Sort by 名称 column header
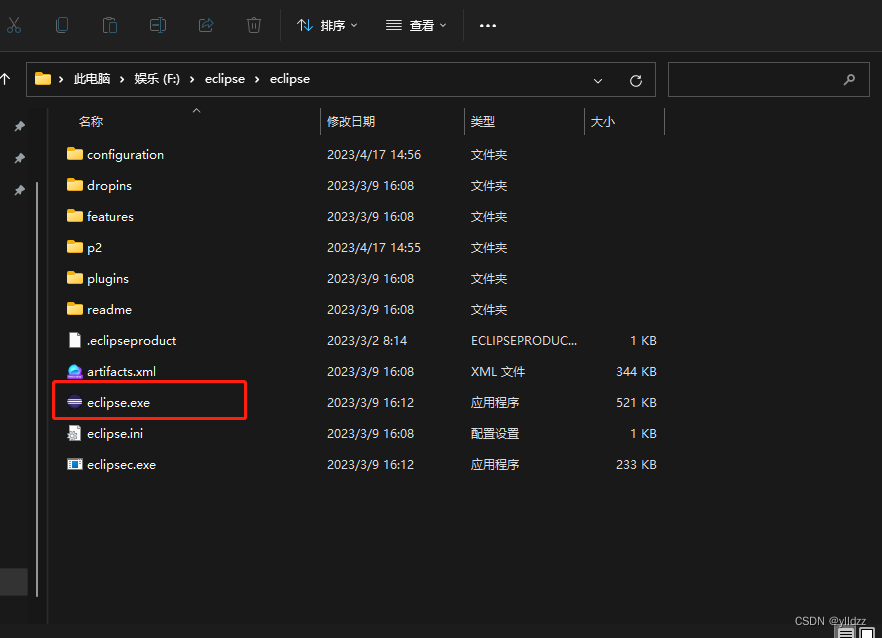 point(91,122)
